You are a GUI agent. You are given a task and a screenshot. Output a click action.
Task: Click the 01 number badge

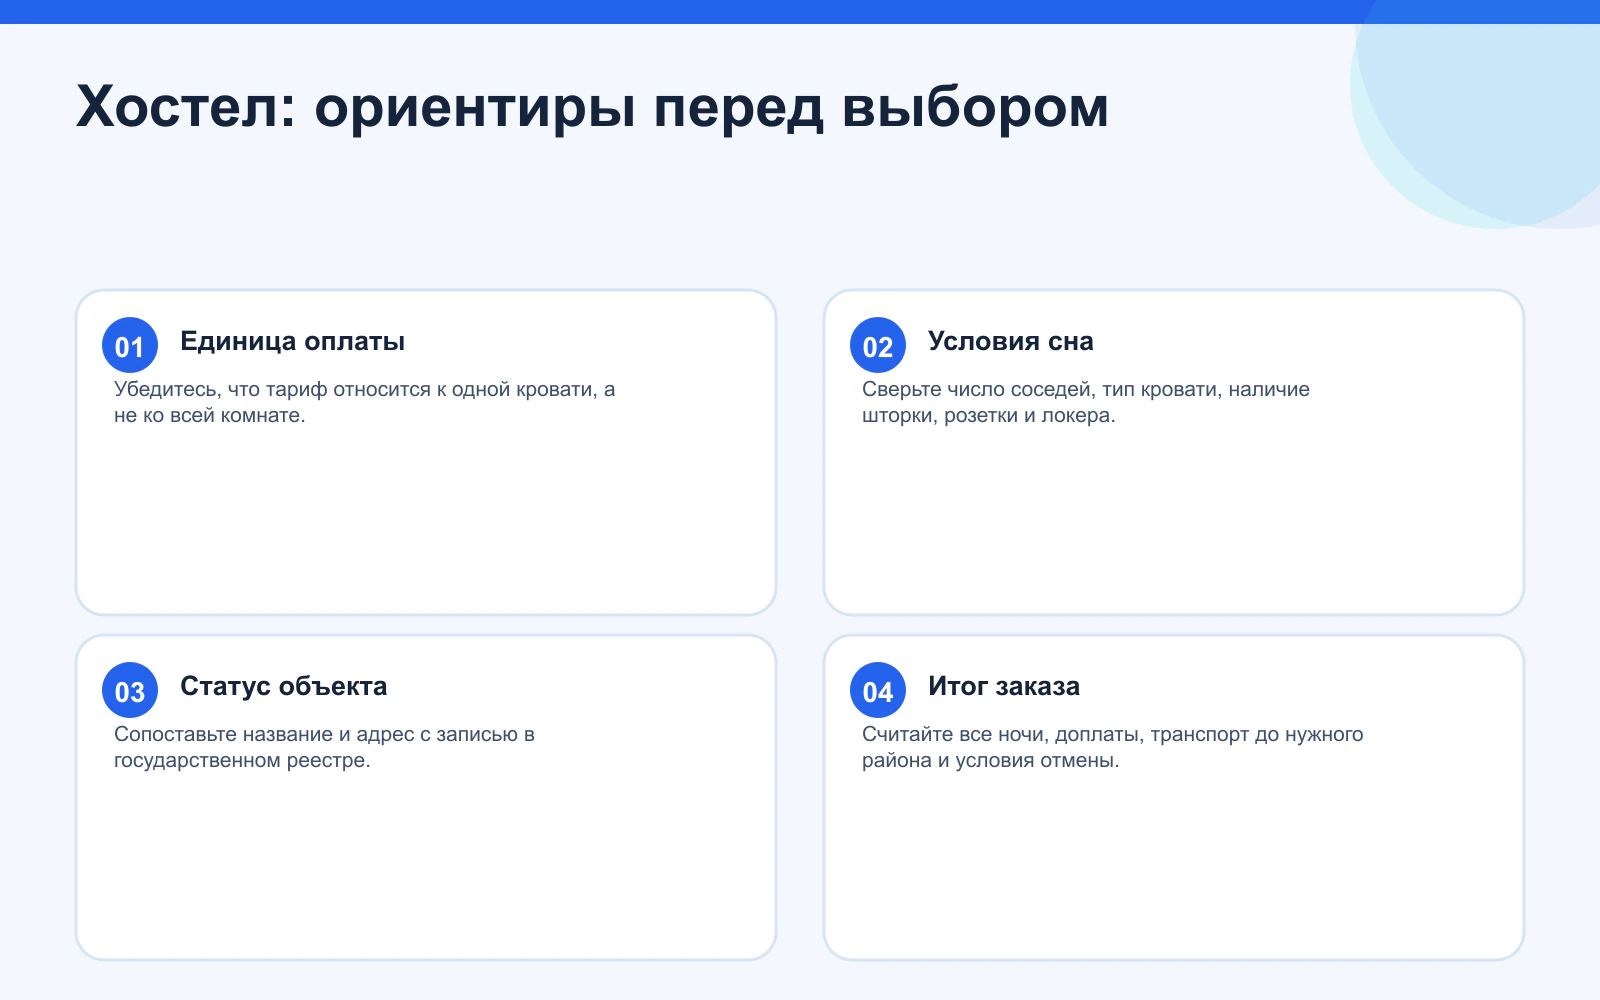pos(130,345)
